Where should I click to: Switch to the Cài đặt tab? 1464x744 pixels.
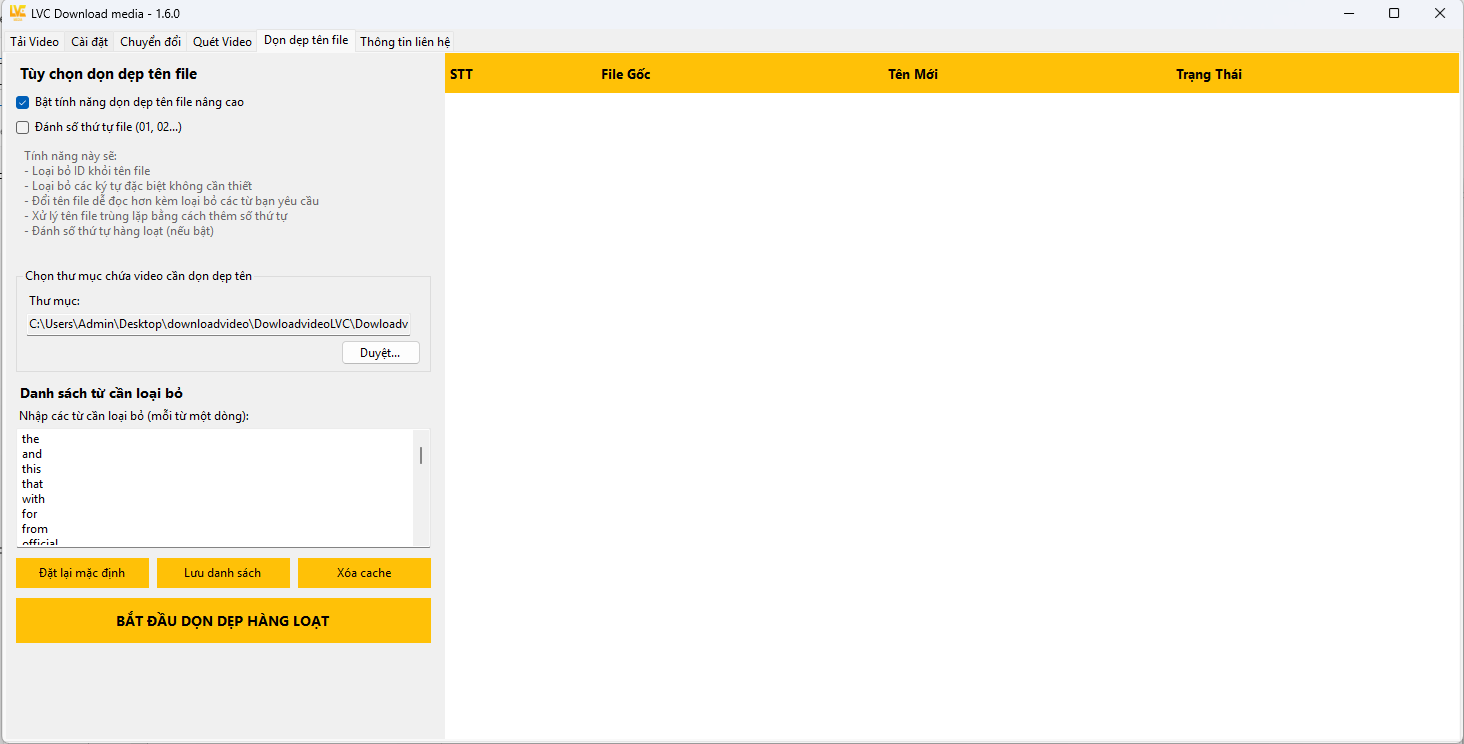(89, 42)
